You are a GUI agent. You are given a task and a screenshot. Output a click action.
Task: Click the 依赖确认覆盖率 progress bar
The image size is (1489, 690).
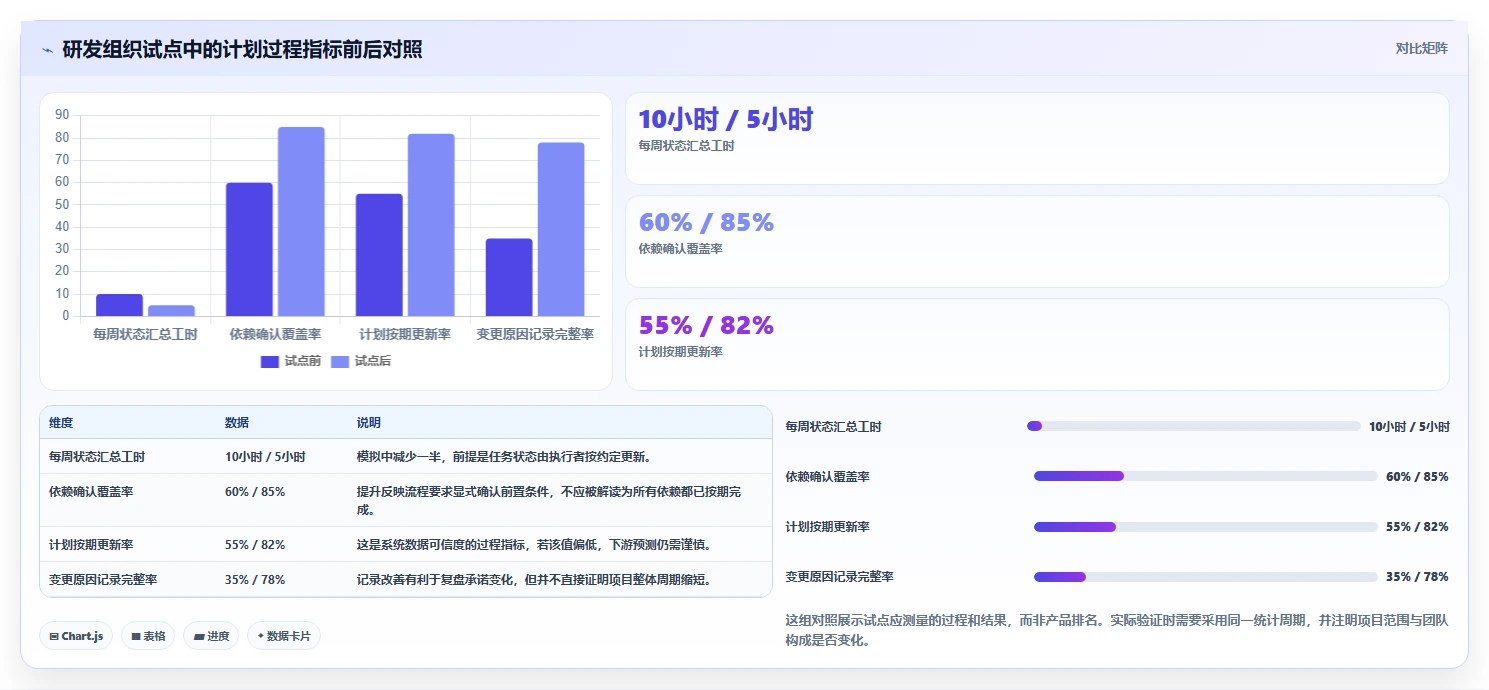[1206, 476]
